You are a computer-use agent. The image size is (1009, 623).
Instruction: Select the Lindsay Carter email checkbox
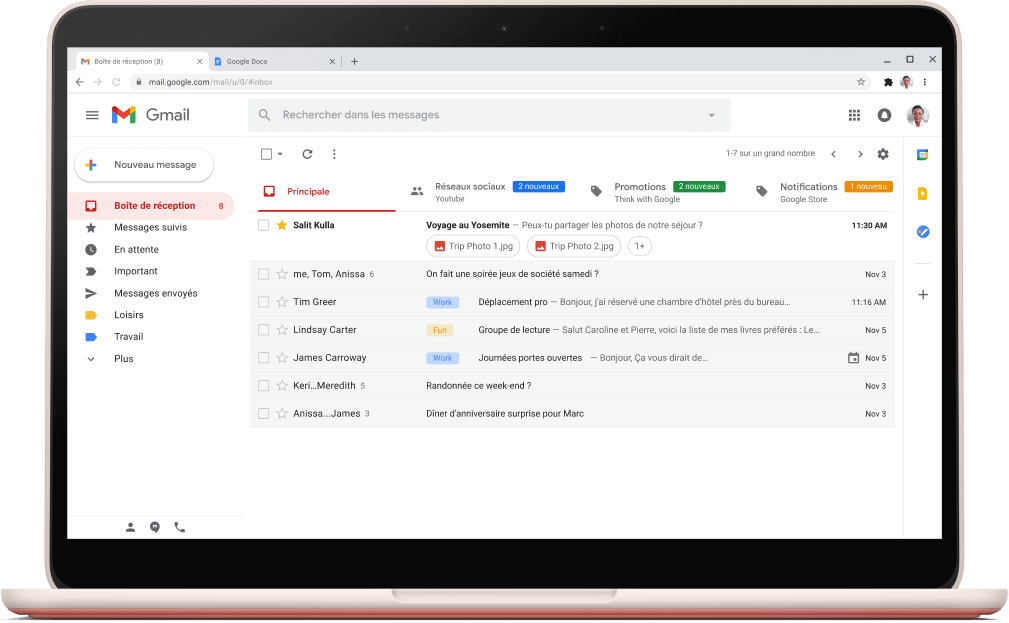(264, 330)
